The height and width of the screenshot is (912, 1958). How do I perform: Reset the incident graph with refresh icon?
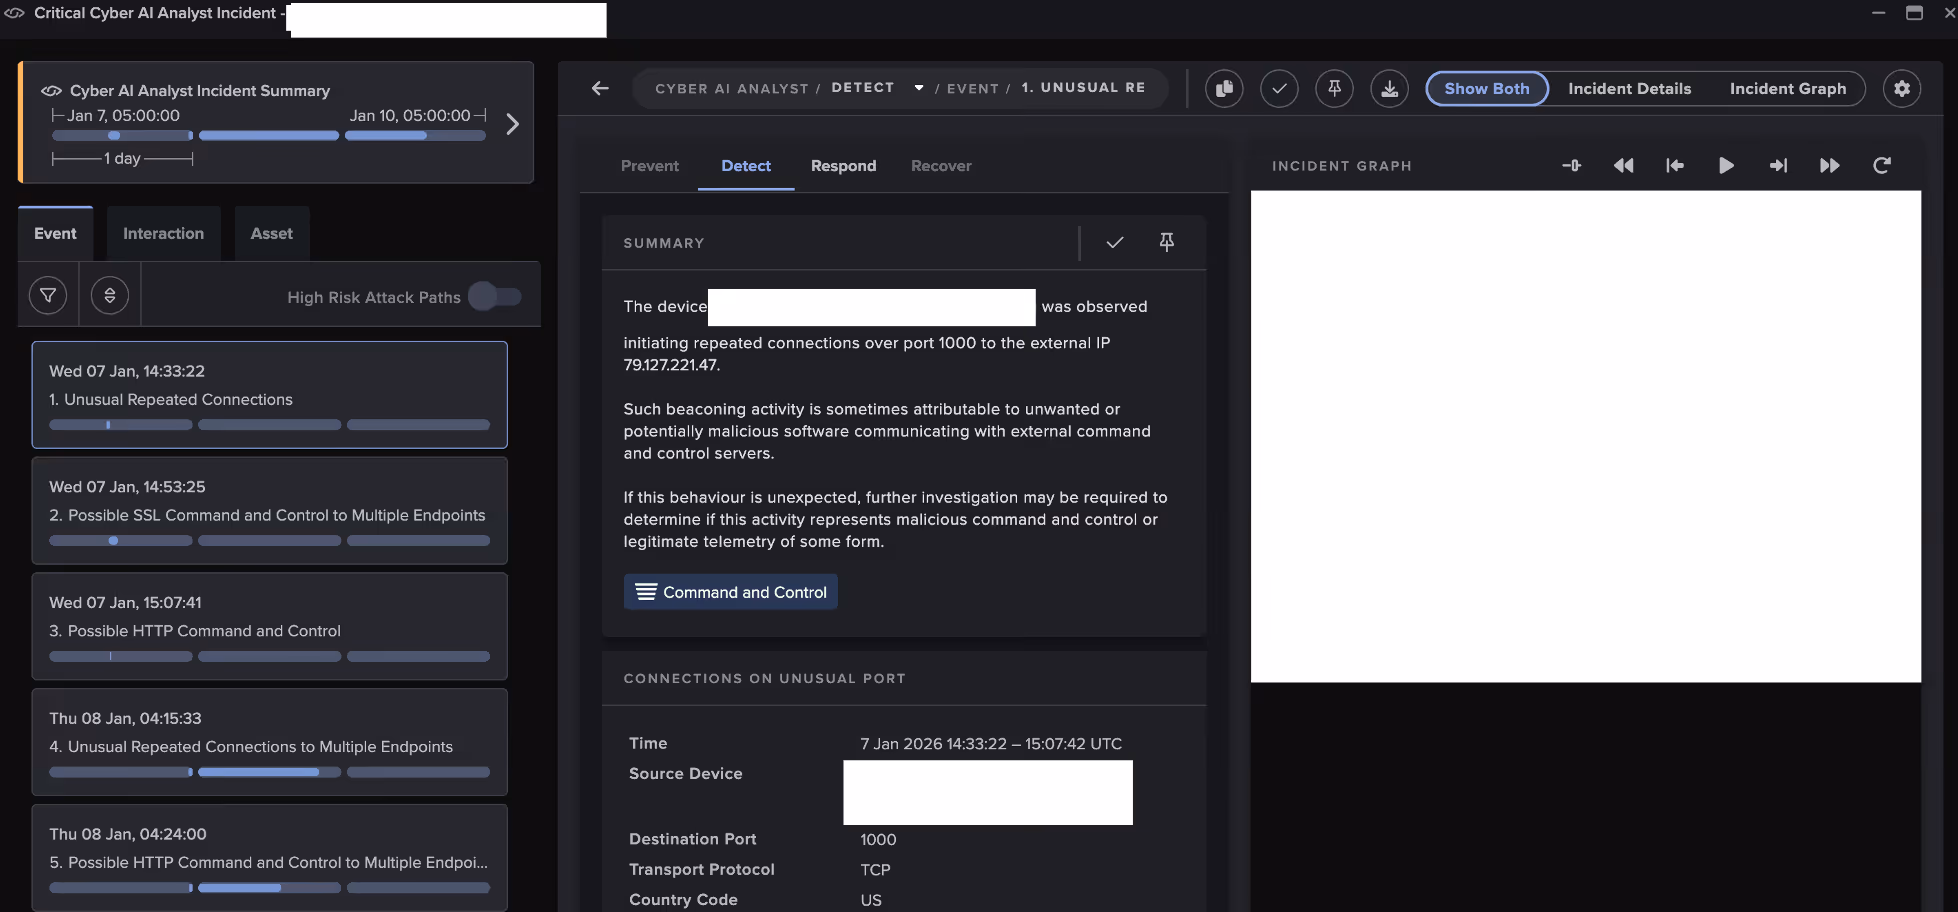click(1882, 165)
